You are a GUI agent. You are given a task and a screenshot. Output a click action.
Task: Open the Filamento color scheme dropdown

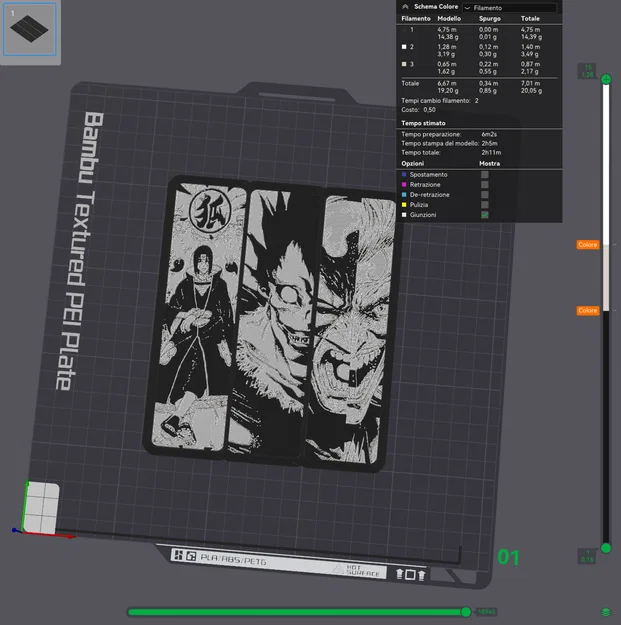pyautogui.click(x=510, y=8)
